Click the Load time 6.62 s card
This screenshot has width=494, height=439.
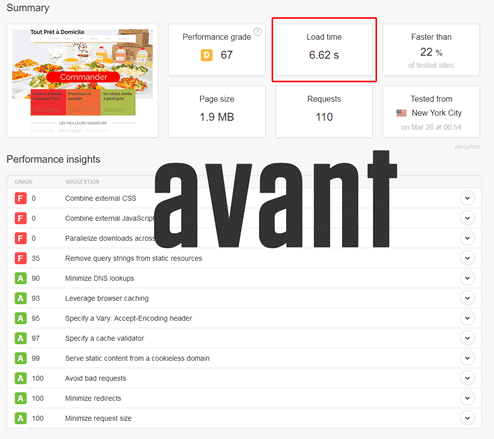tap(324, 49)
